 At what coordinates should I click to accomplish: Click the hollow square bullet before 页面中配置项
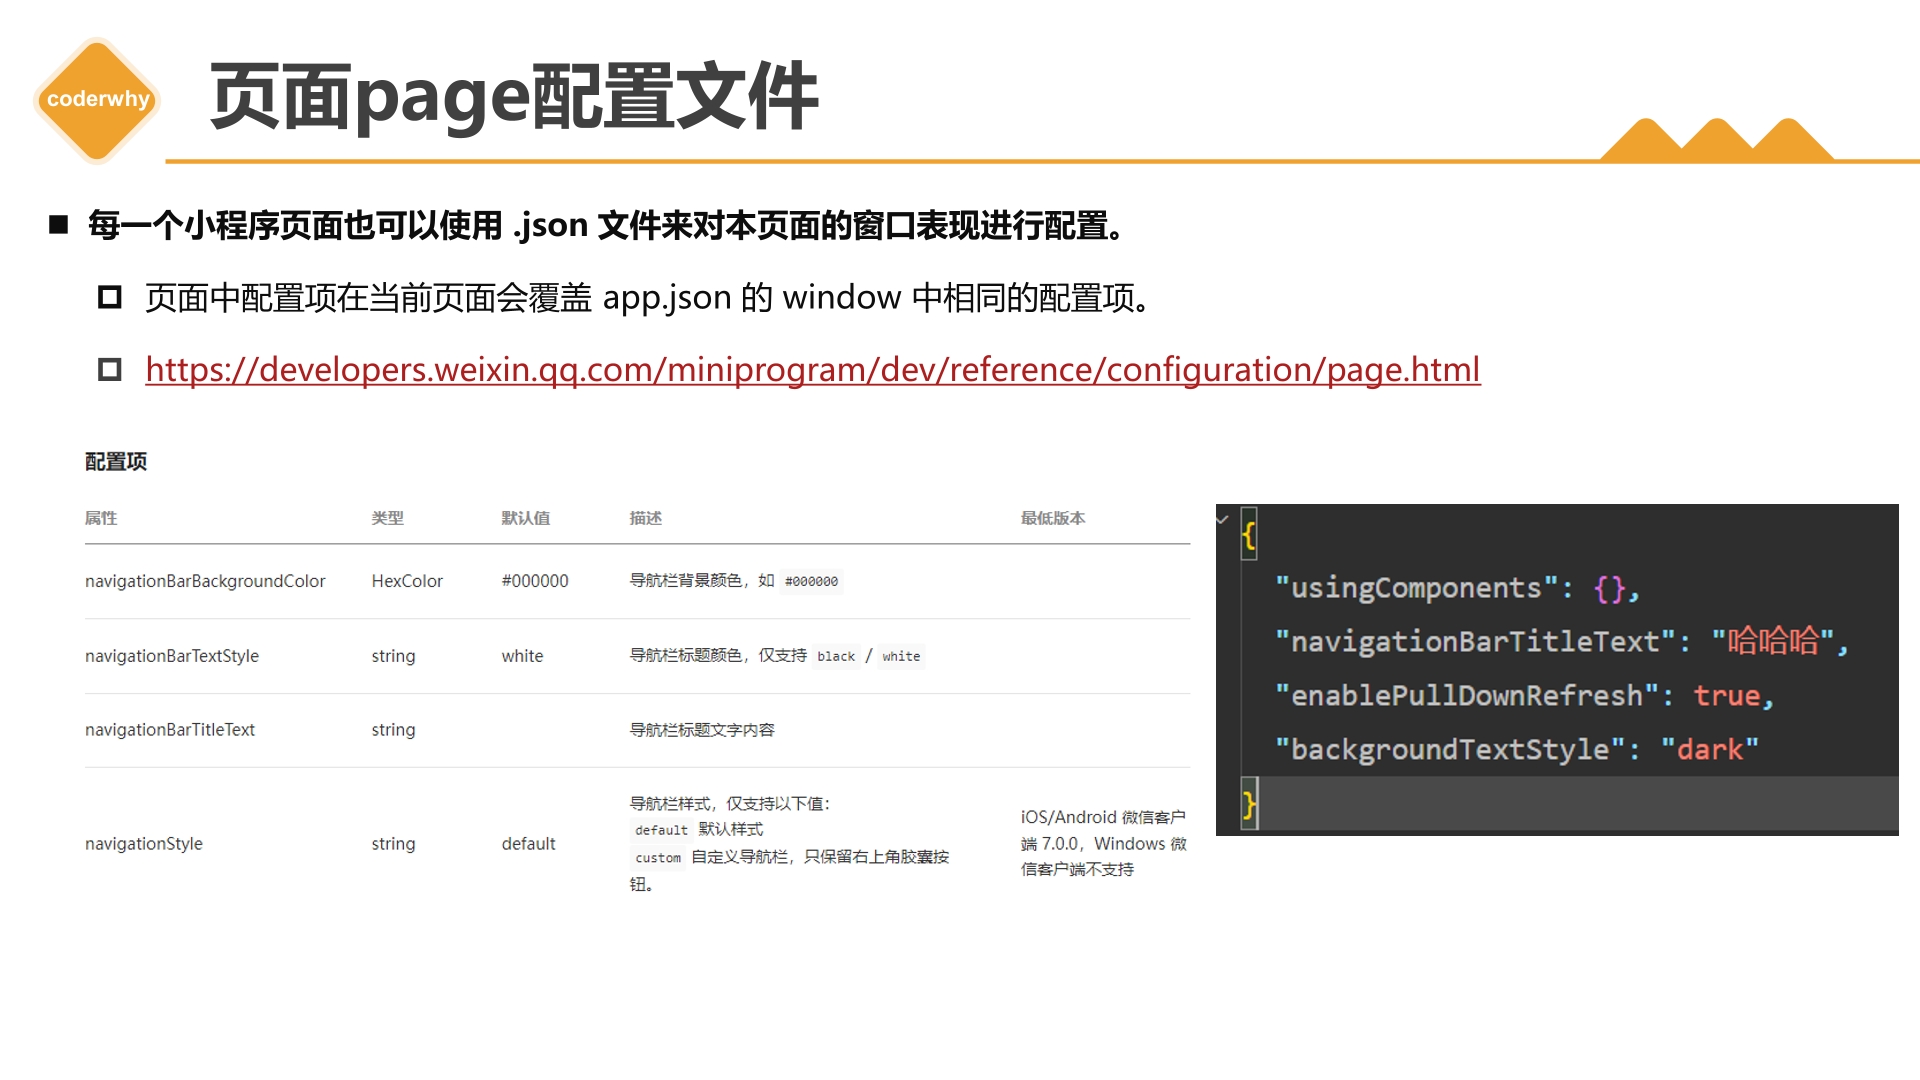(110, 297)
